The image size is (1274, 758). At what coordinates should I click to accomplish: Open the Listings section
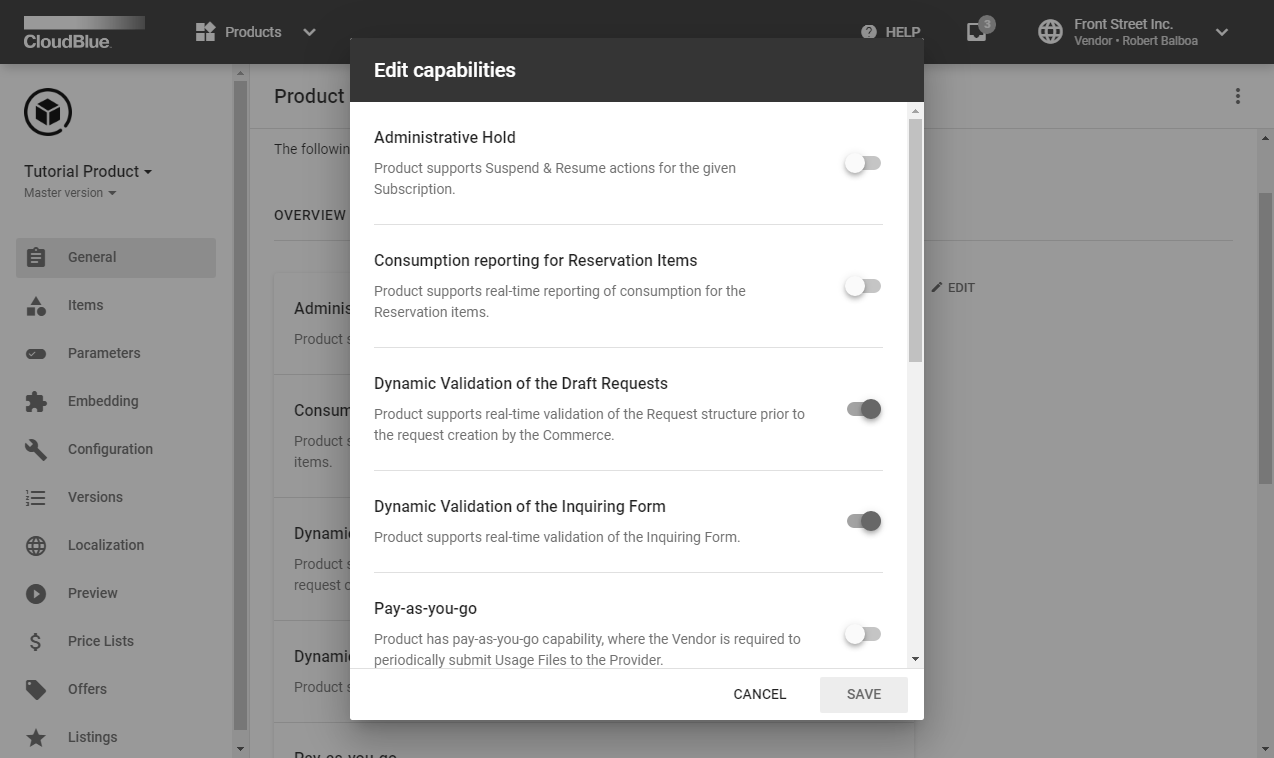click(92, 737)
